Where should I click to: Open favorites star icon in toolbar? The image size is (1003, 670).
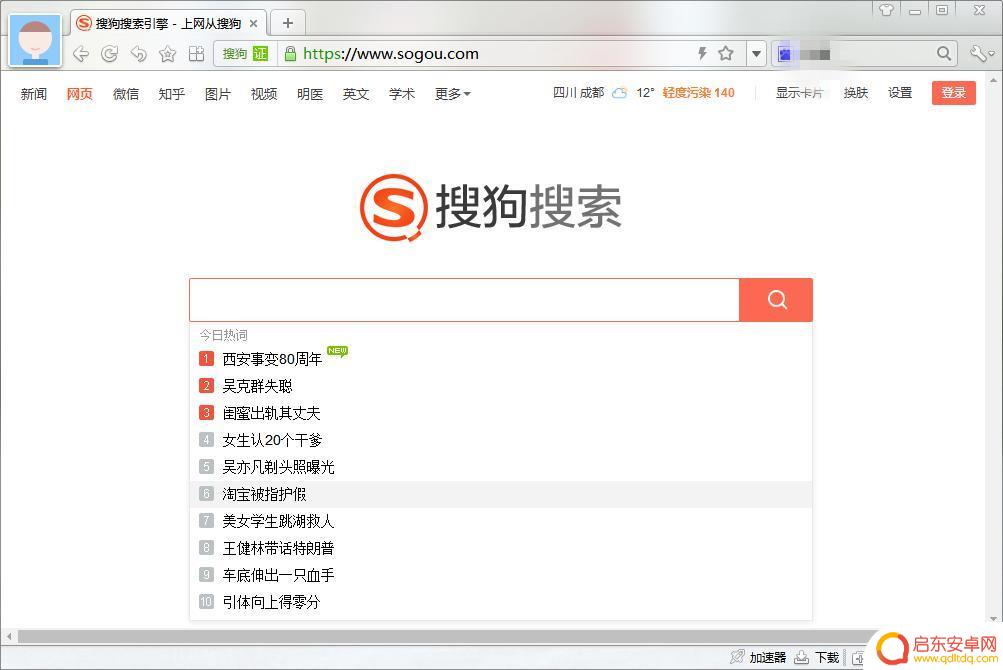(x=168, y=54)
